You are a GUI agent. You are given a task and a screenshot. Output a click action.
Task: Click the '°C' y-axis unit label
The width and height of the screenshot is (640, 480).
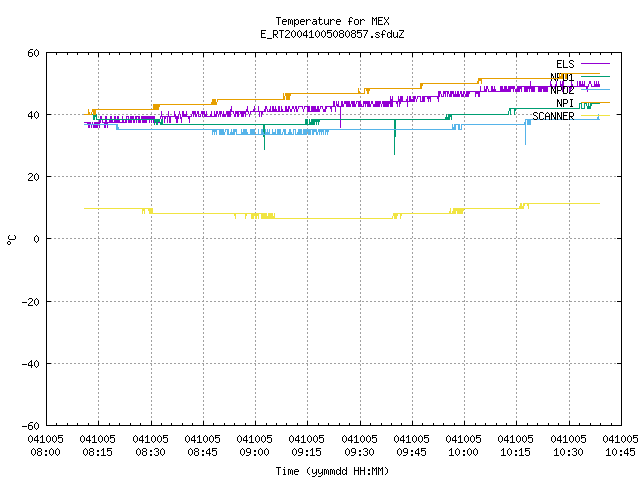[x=11, y=240]
